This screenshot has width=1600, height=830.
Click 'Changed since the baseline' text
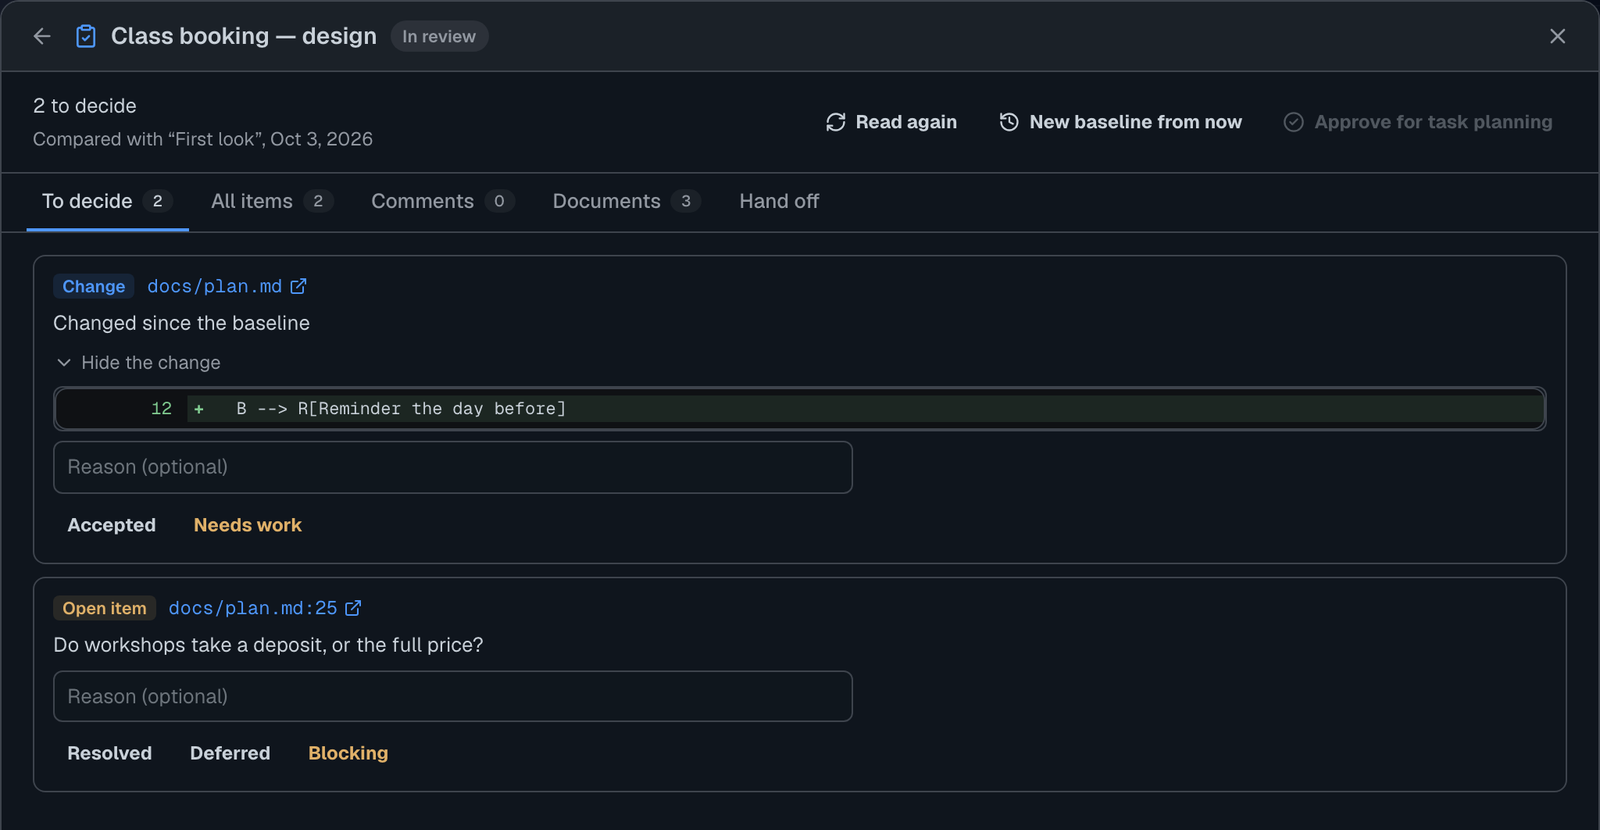click(182, 323)
